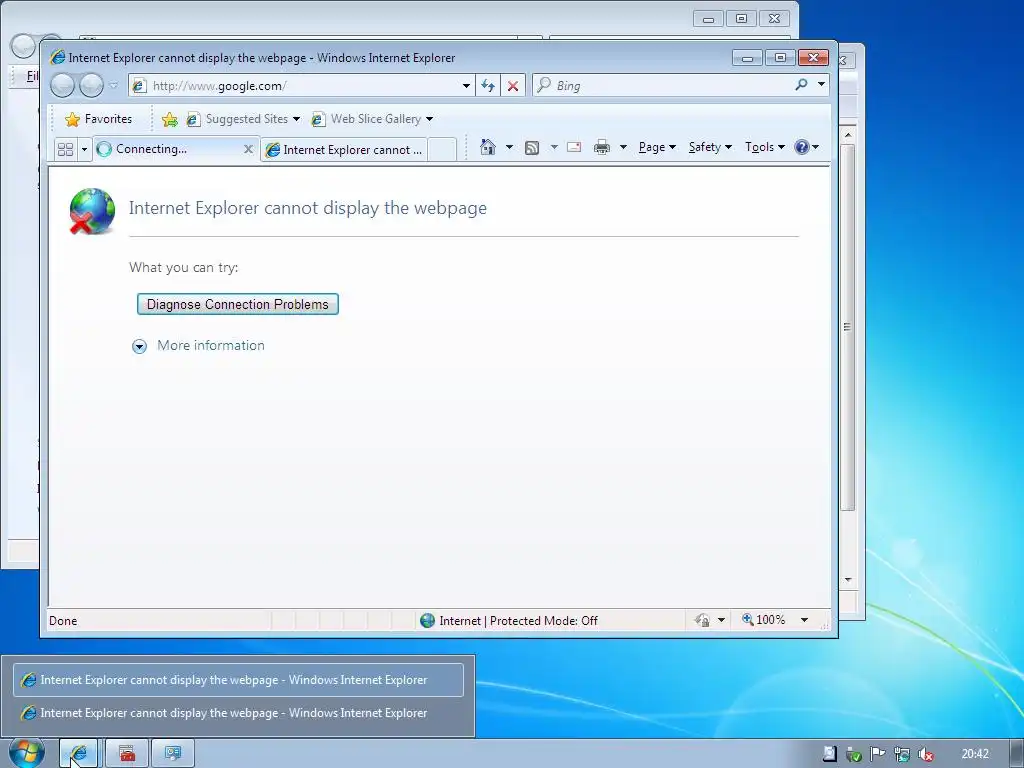Screen dimensions: 1024x768
Task: Click the Show desktop button
Action: click(x=1017, y=754)
